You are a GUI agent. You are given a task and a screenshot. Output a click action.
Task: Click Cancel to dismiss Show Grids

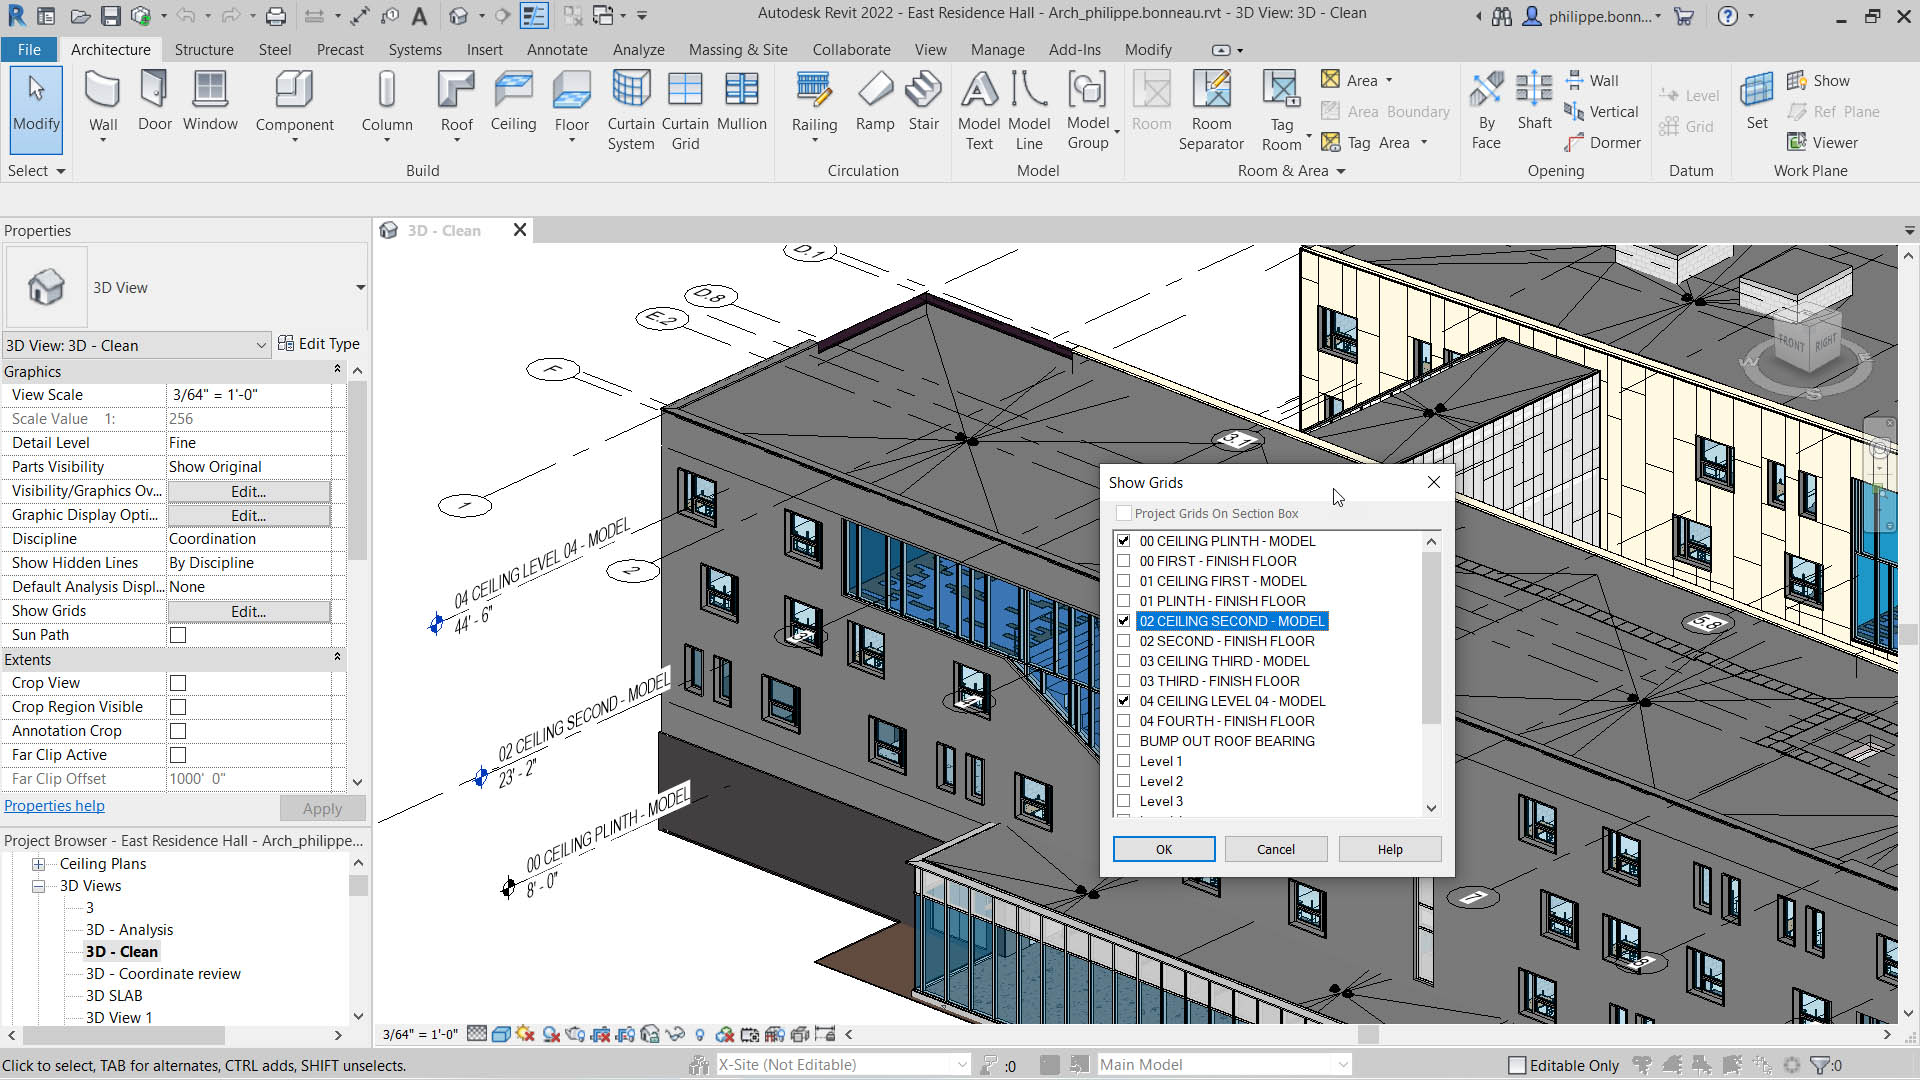click(1274, 849)
